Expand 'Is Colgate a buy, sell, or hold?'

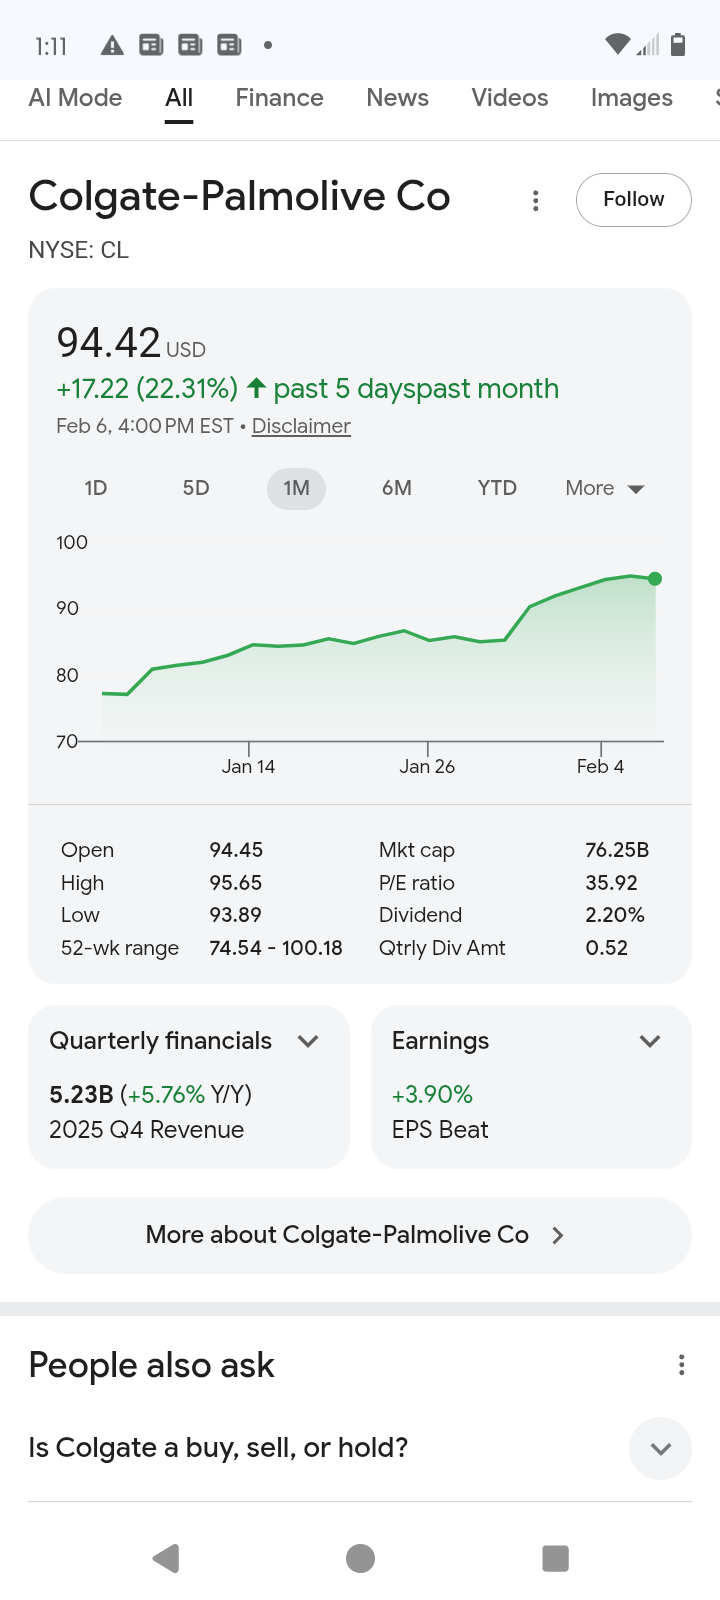[660, 1448]
